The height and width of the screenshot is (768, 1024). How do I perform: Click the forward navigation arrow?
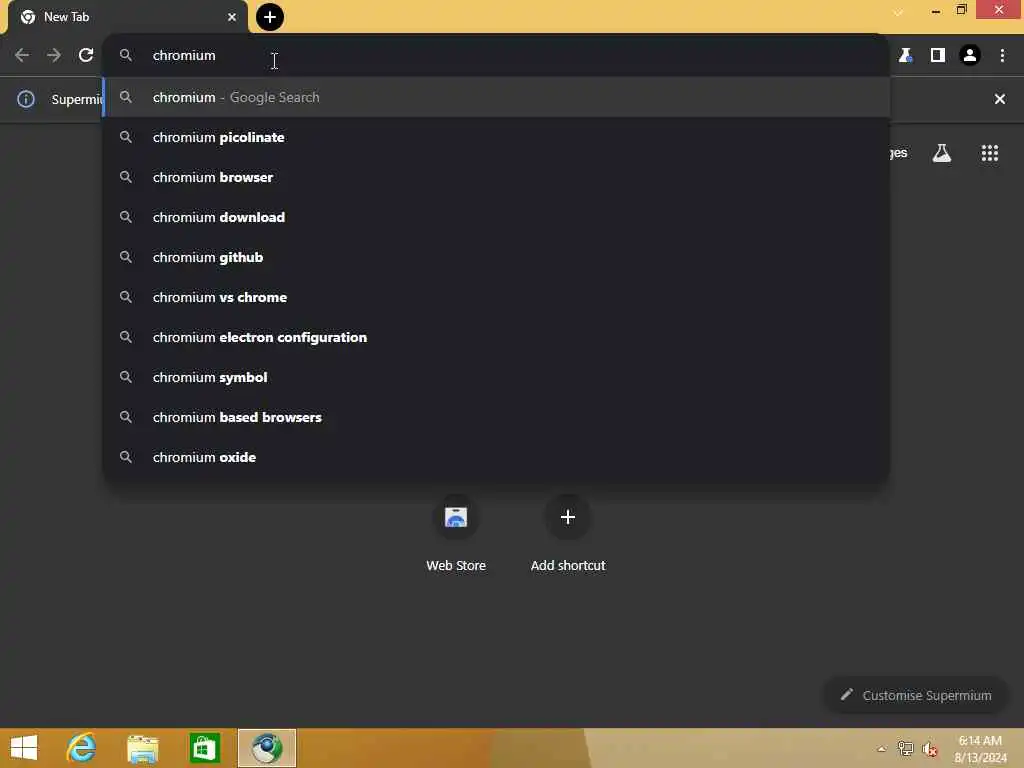[x=54, y=56]
